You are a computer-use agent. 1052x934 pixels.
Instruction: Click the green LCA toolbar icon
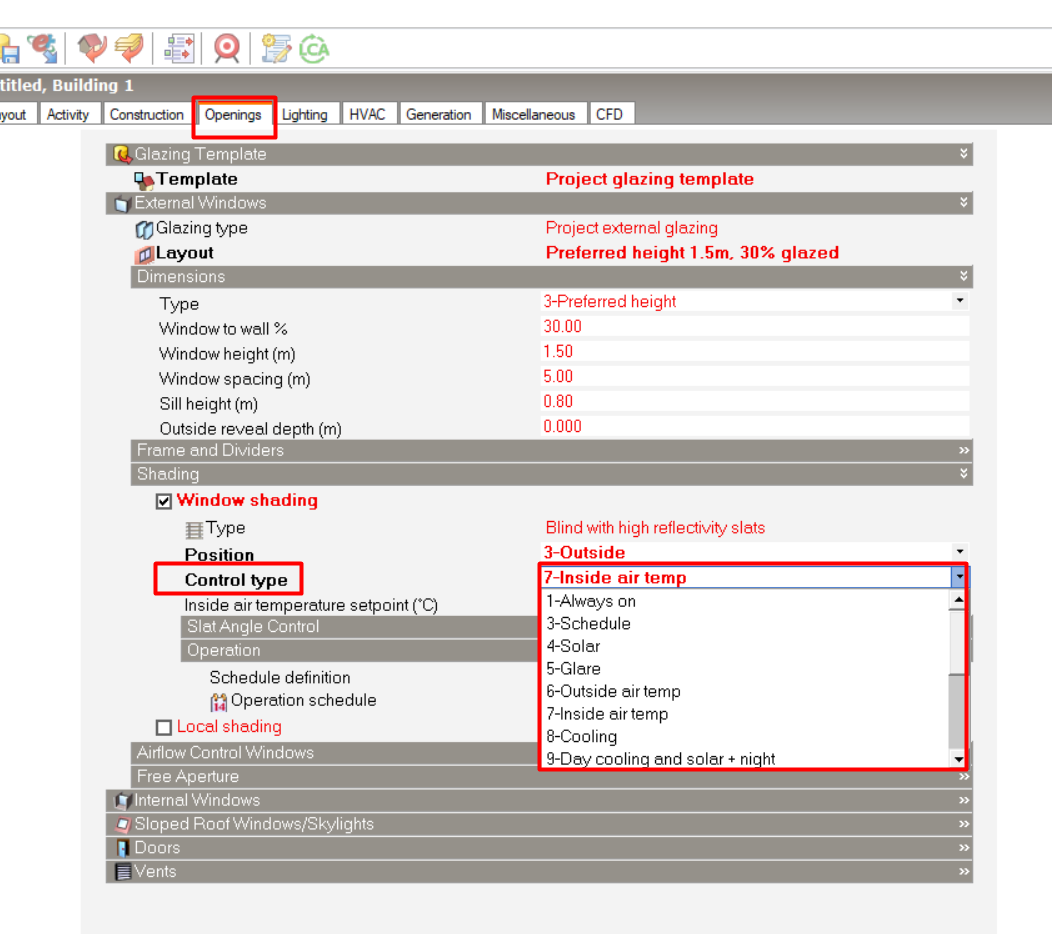coord(313,48)
